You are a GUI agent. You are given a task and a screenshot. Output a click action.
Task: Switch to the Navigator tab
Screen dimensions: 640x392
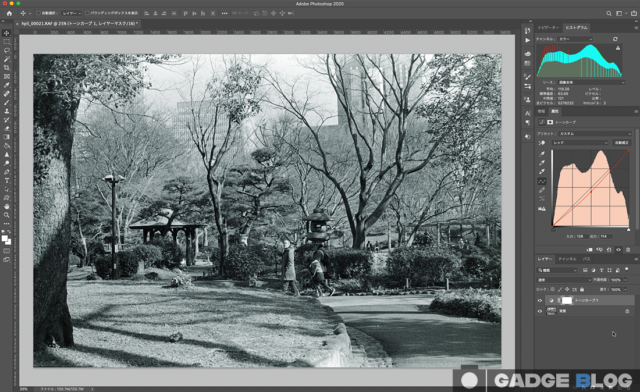(548, 27)
